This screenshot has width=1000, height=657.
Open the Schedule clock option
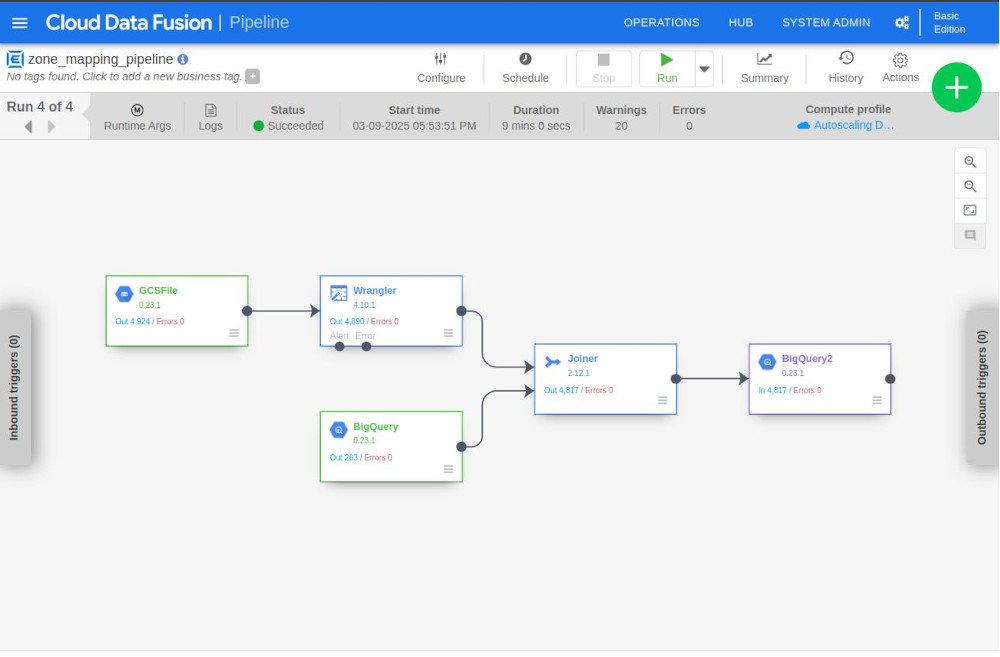tap(525, 68)
